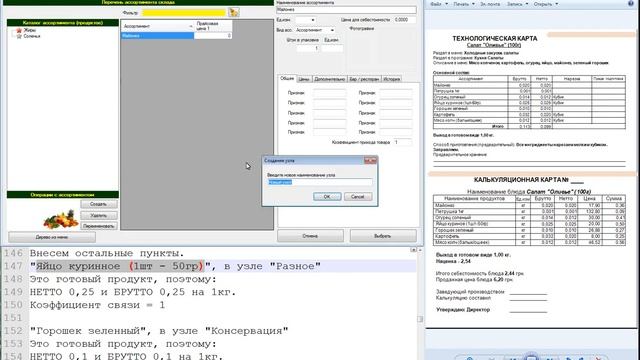Confirm the 'Создание узла' dialog with OK

tap(327, 196)
